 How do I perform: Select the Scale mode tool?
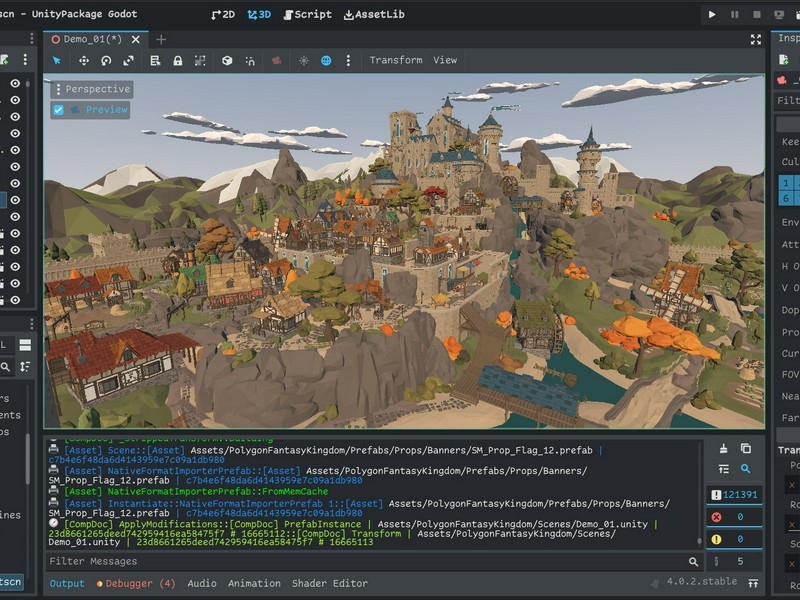129,60
